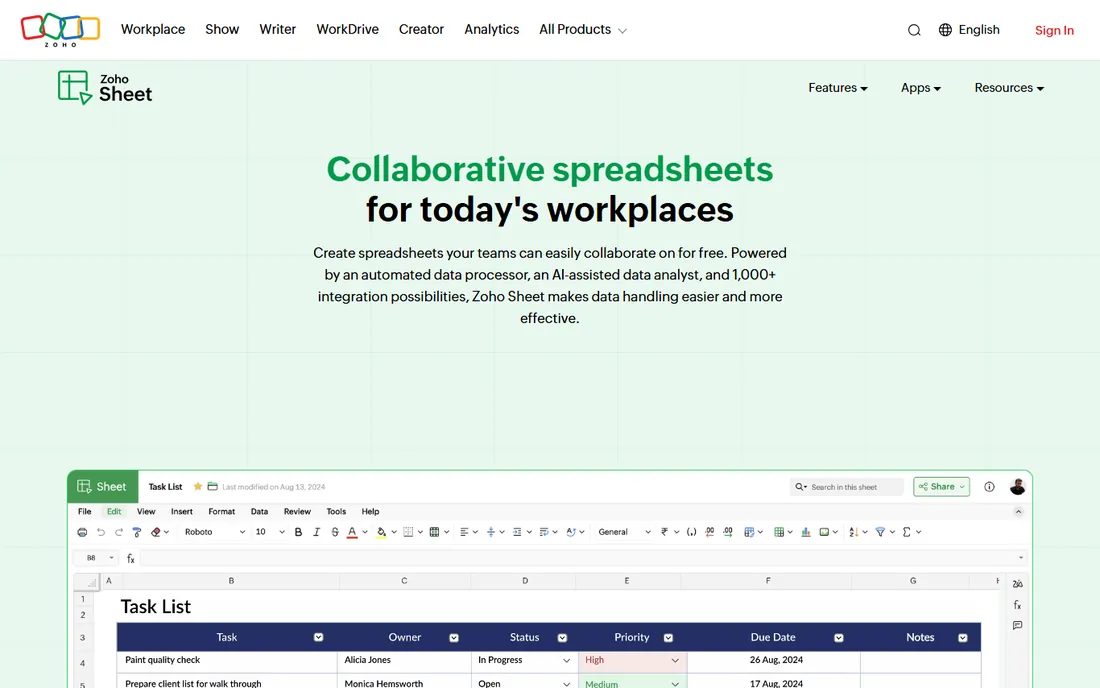1100x688 pixels.
Task: Open the Owner column filter dropdown
Action: pyautogui.click(x=454, y=638)
